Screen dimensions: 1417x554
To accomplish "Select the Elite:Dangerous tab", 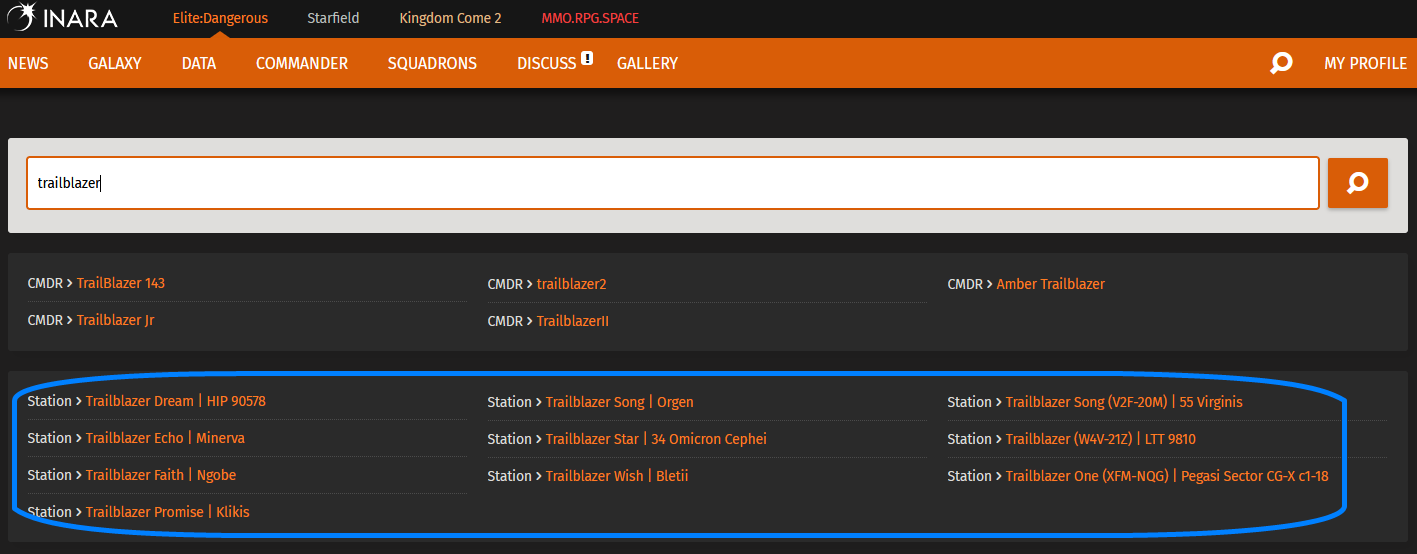I will coord(220,18).
